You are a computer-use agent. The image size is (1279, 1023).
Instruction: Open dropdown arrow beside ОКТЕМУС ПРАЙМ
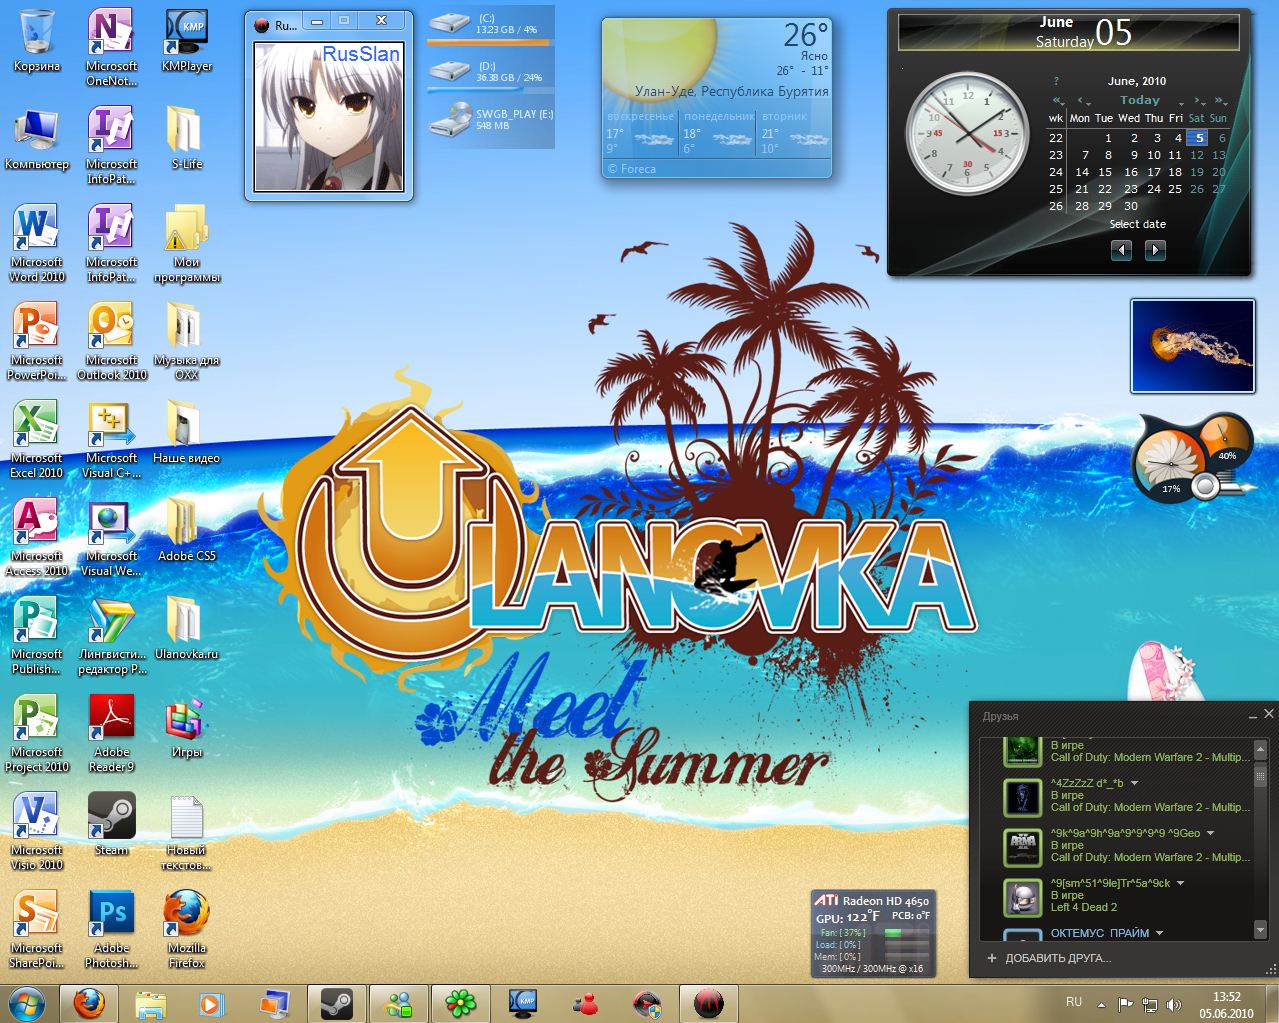click(x=1160, y=933)
